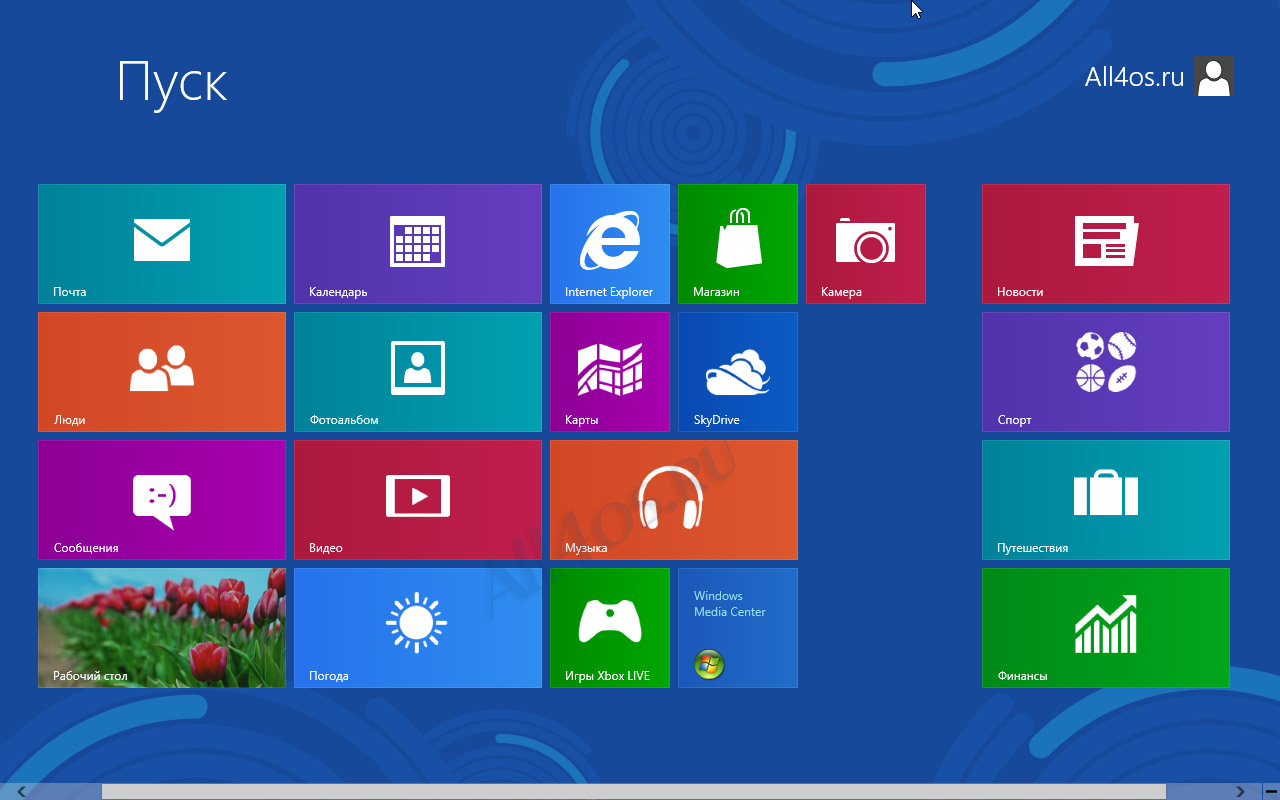Open the Windows Media Center tile
This screenshot has height=800, width=1280.
click(738, 628)
